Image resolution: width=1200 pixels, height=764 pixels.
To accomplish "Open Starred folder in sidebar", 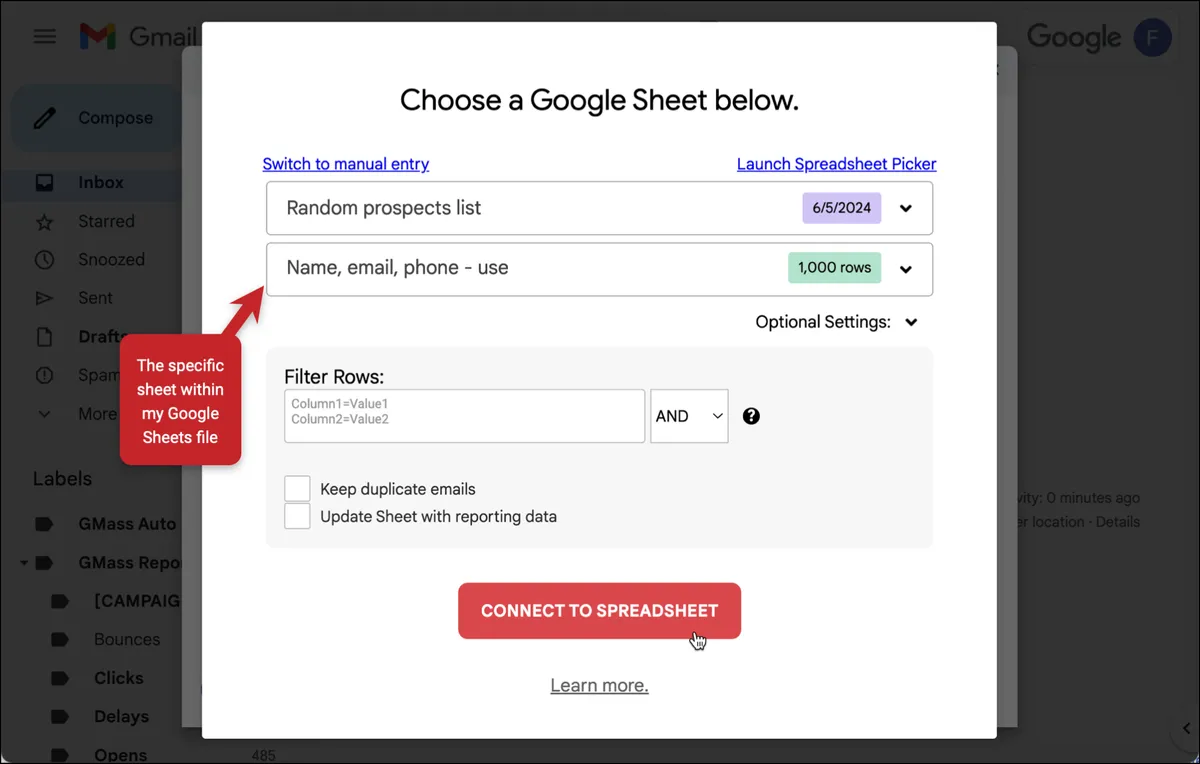I will [x=106, y=221].
